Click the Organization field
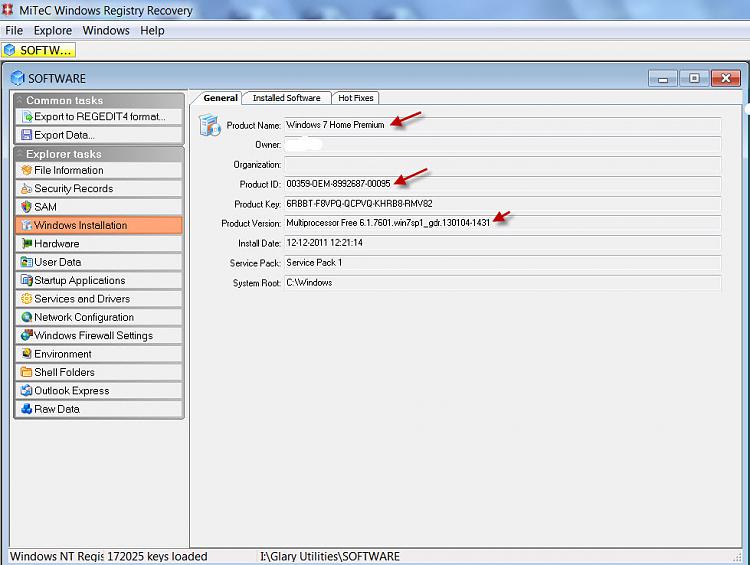The image size is (750, 565). pos(502,164)
